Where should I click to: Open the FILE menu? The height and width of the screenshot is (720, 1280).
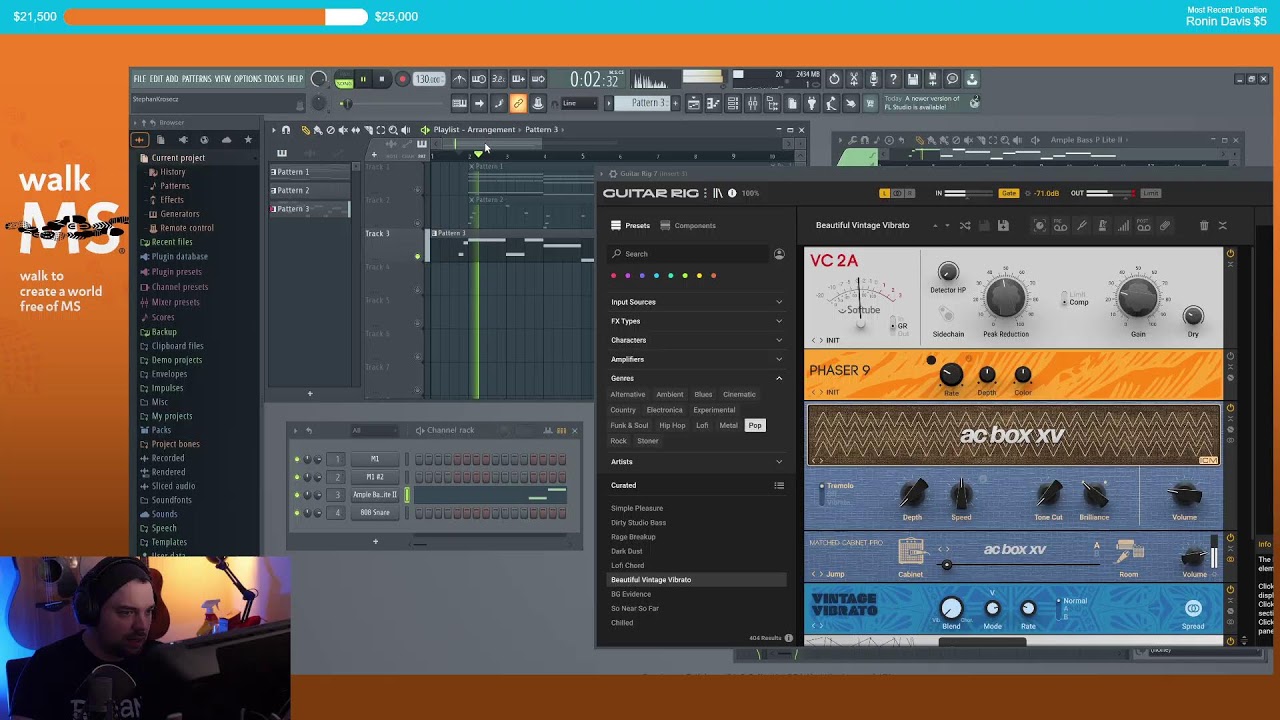(140, 79)
